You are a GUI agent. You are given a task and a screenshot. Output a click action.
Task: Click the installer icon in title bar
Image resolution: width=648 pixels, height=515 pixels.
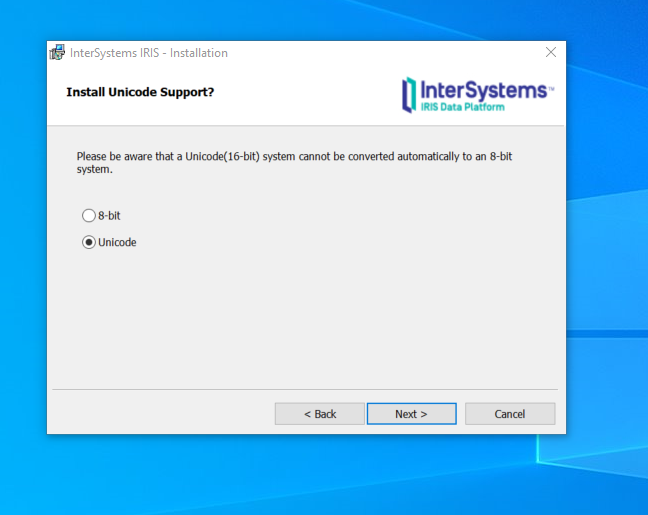[57, 52]
